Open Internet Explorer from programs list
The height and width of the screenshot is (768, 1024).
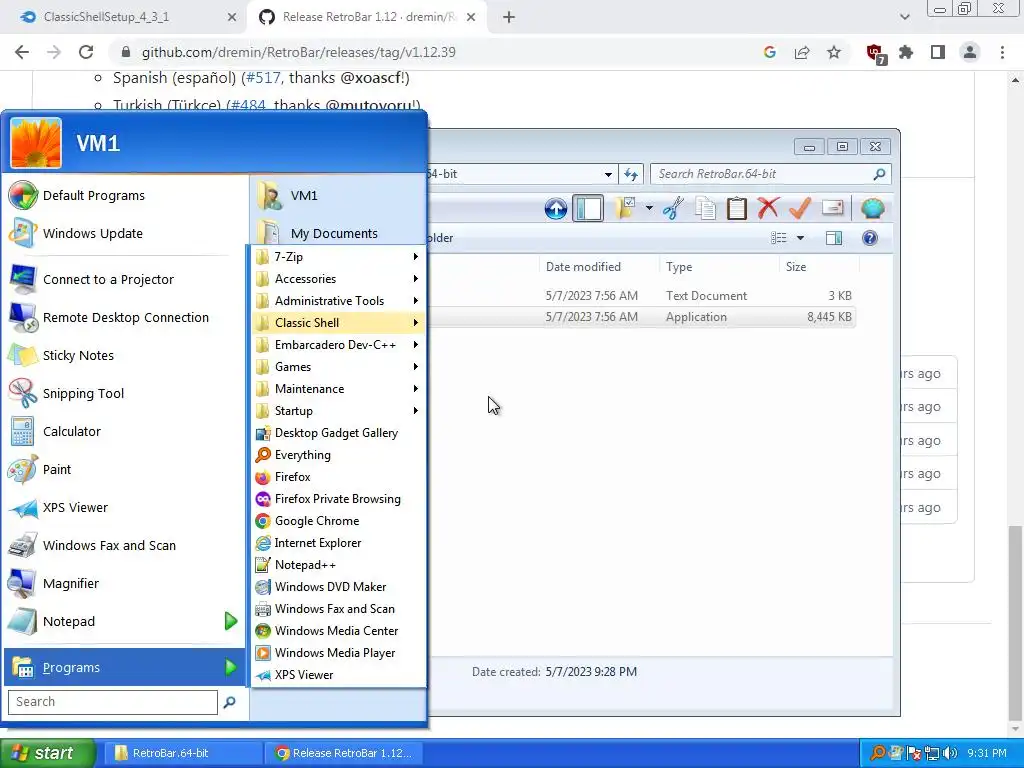point(338,543)
